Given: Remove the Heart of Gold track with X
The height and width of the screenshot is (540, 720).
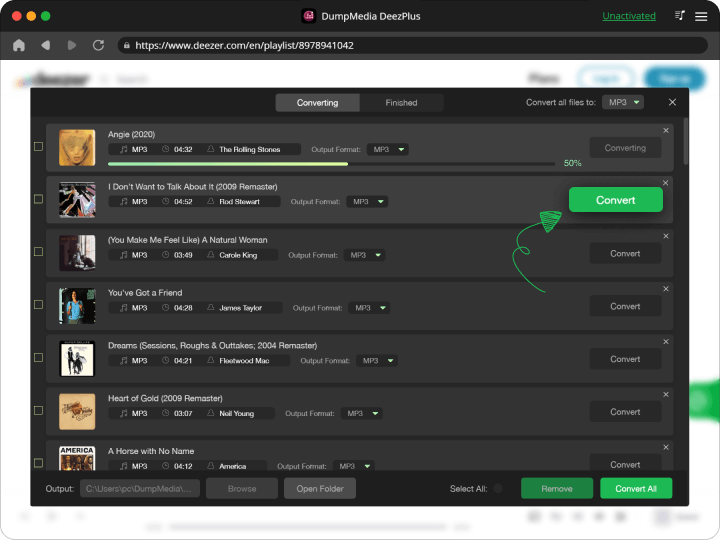Looking at the screenshot, I should (666, 394).
